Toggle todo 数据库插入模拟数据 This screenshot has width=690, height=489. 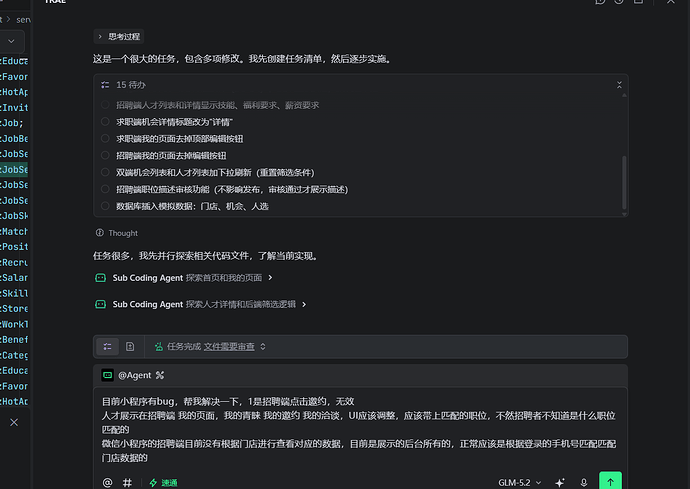pyautogui.click(x=105, y=206)
